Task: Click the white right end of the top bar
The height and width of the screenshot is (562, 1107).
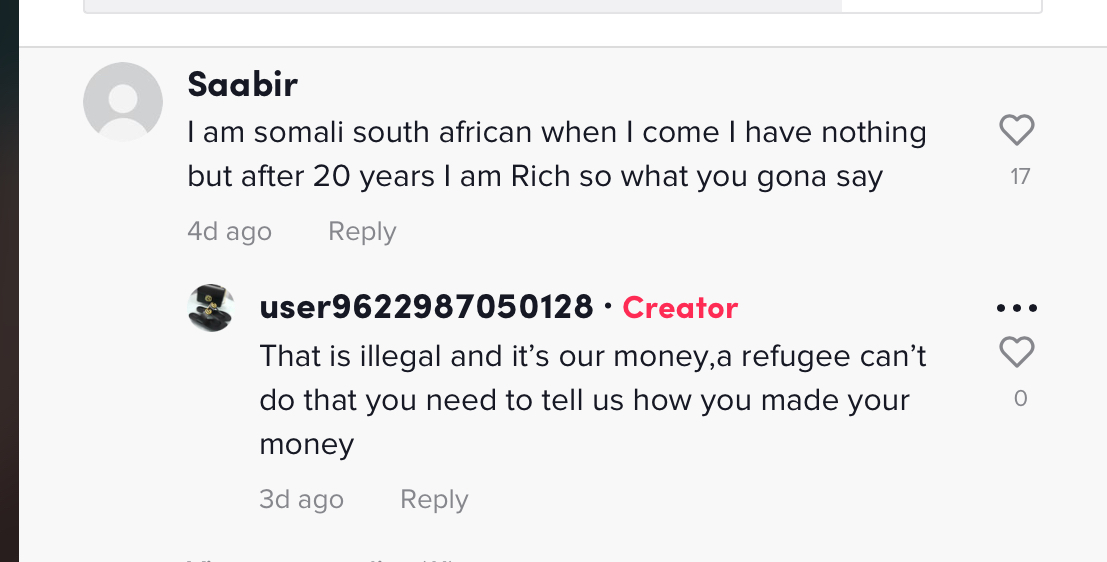Action: click(x=940, y=5)
